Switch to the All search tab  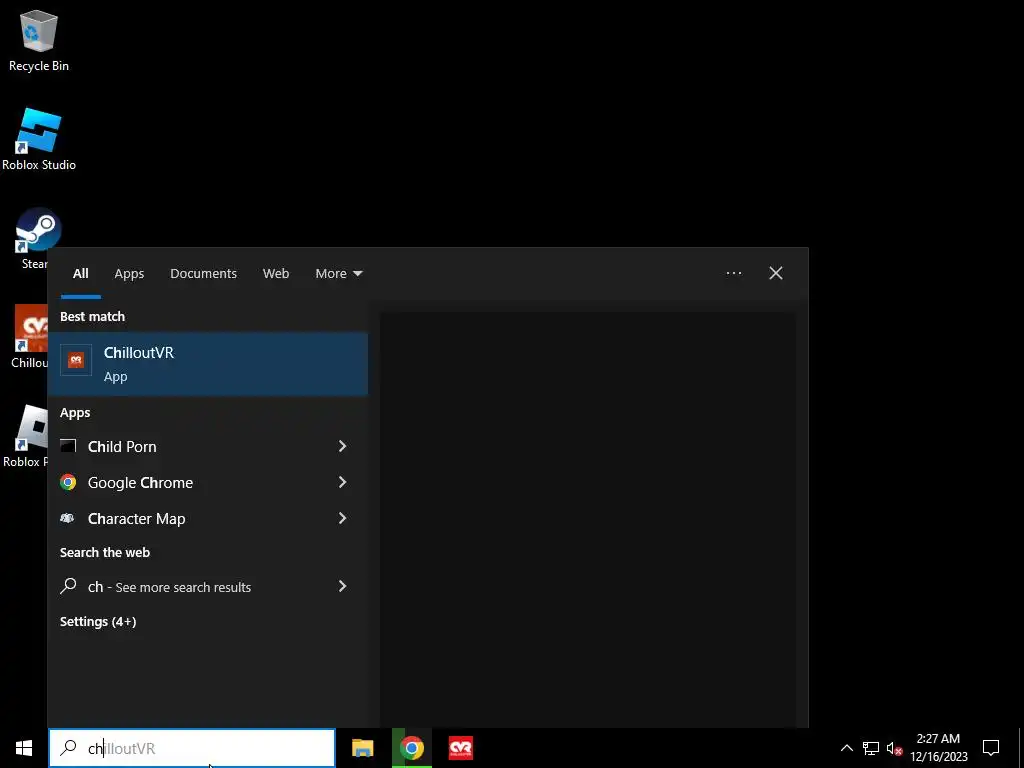point(80,274)
